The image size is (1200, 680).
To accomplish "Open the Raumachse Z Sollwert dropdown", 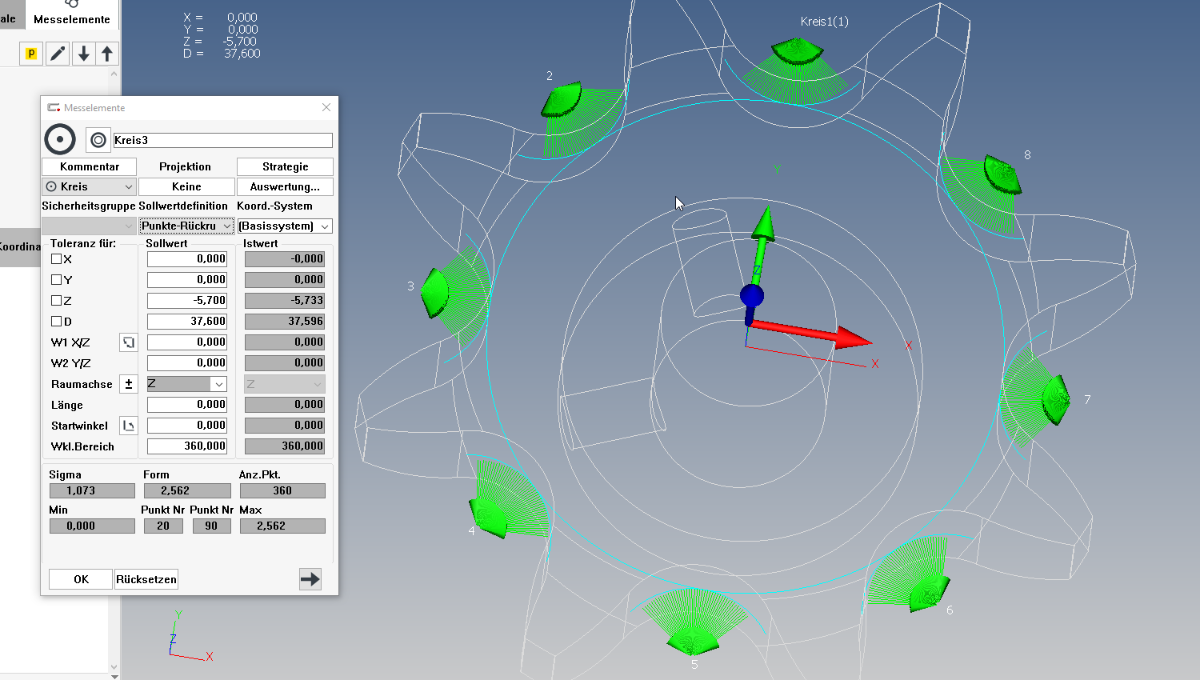I will click(x=187, y=384).
